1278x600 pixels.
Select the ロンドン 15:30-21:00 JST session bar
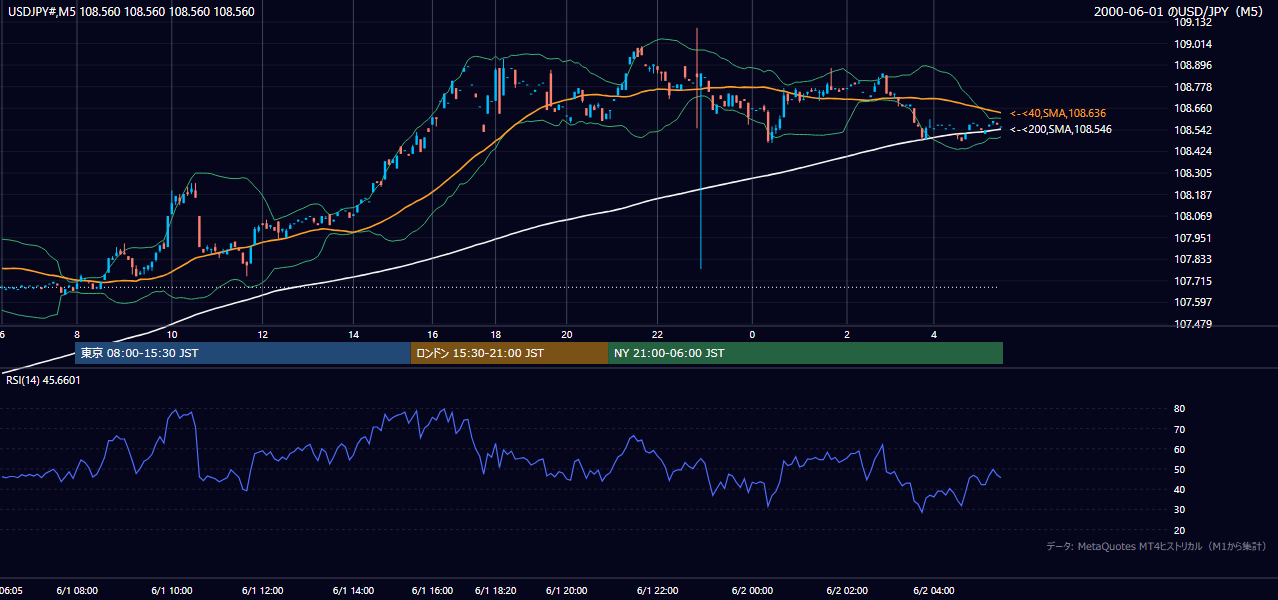point(509,353)
